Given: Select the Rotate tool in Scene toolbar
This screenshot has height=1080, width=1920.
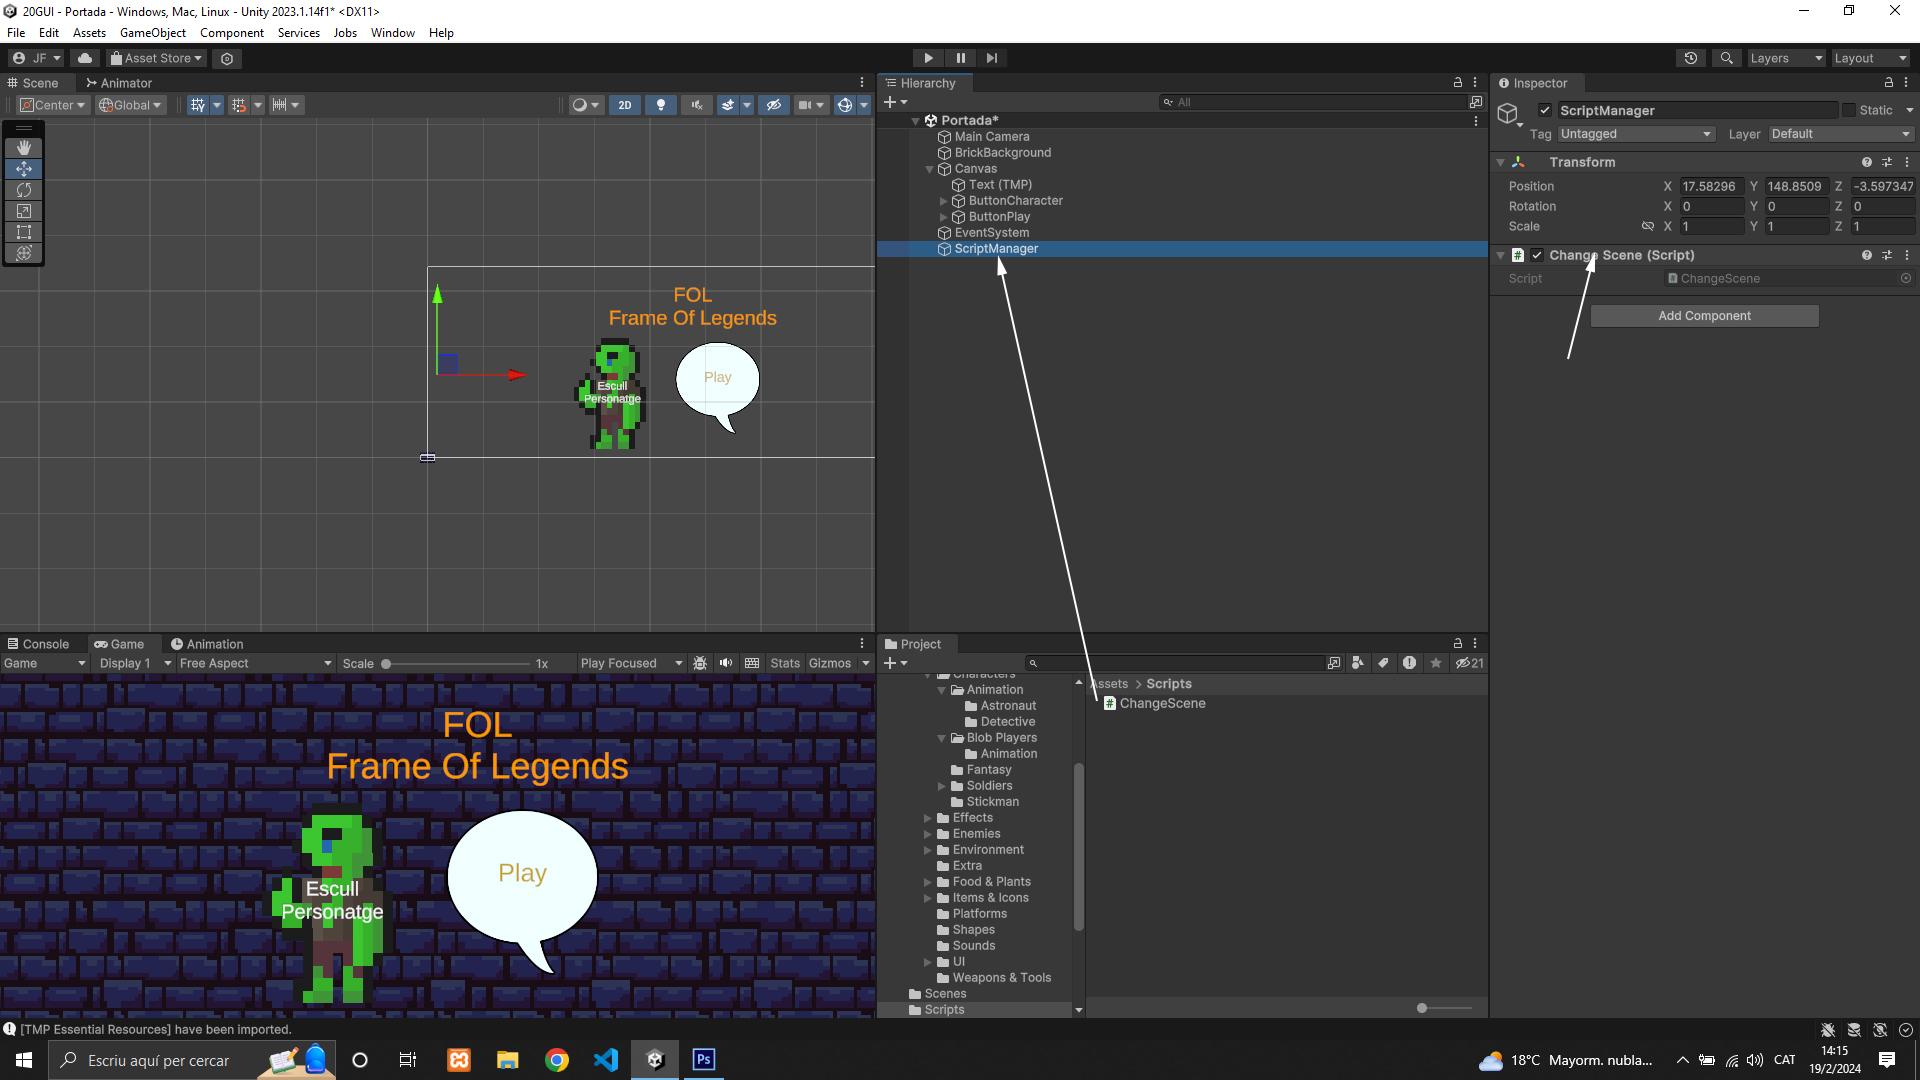Looking at the screenshot, I should coord(24,190).
